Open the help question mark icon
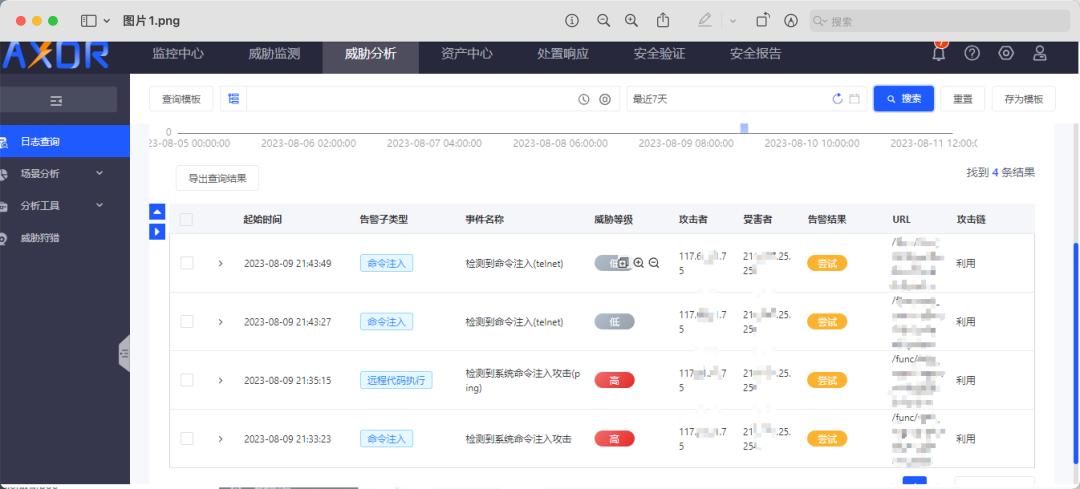The image size is (1080, 489). click(x=972, y=54)
